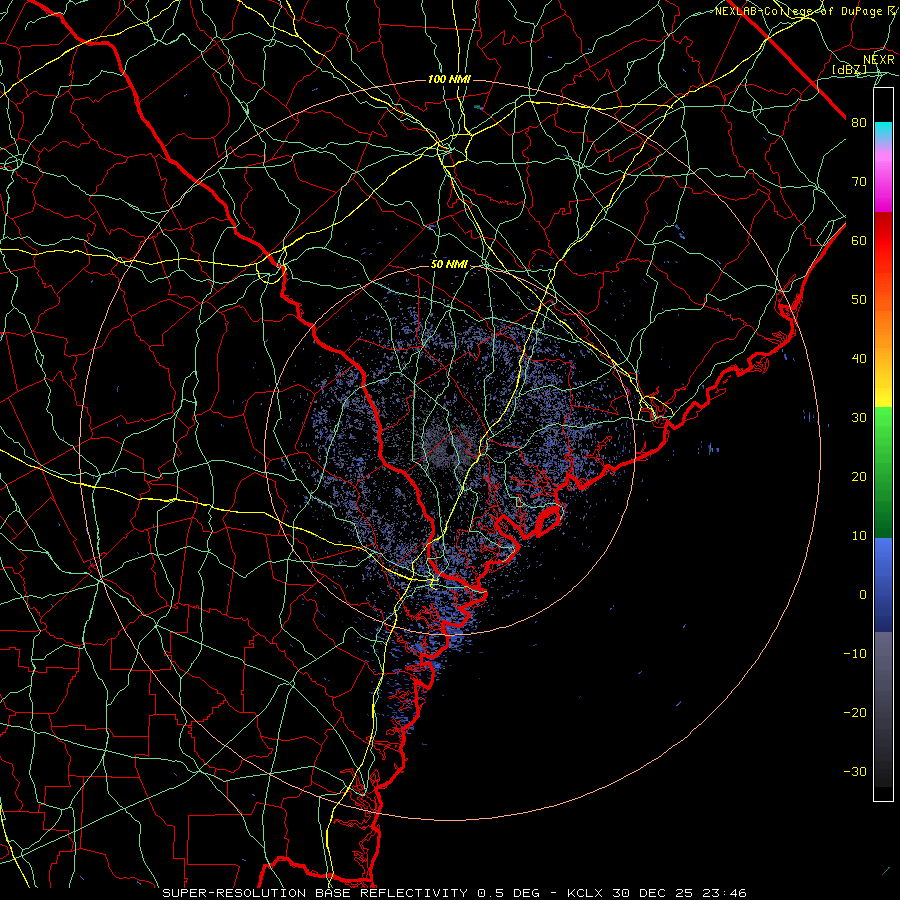Viewport: 900px width, 900px height.
Task: Select the 60 dBZ scale value
Action: tap(859, 240)
